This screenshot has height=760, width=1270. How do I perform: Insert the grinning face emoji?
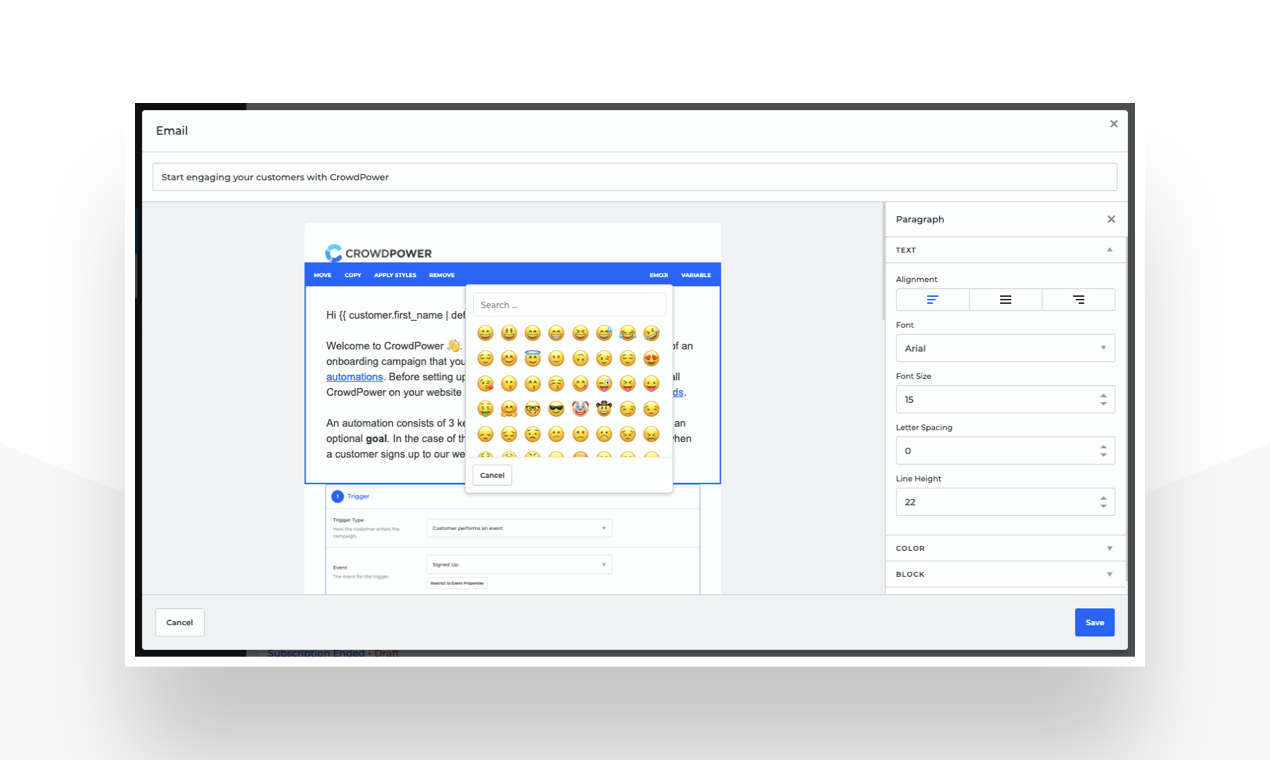(485, 333)
